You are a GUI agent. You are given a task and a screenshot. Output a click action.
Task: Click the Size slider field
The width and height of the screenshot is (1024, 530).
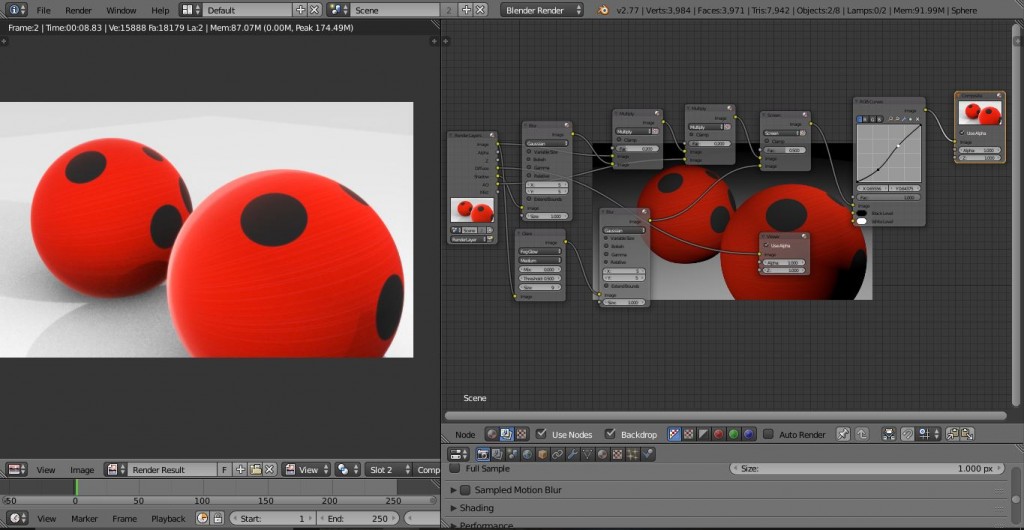point(865,468)
